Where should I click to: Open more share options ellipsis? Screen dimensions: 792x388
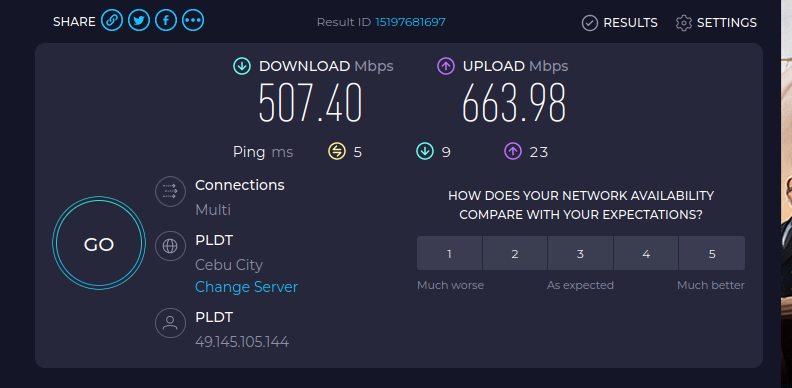click(193, 21)
